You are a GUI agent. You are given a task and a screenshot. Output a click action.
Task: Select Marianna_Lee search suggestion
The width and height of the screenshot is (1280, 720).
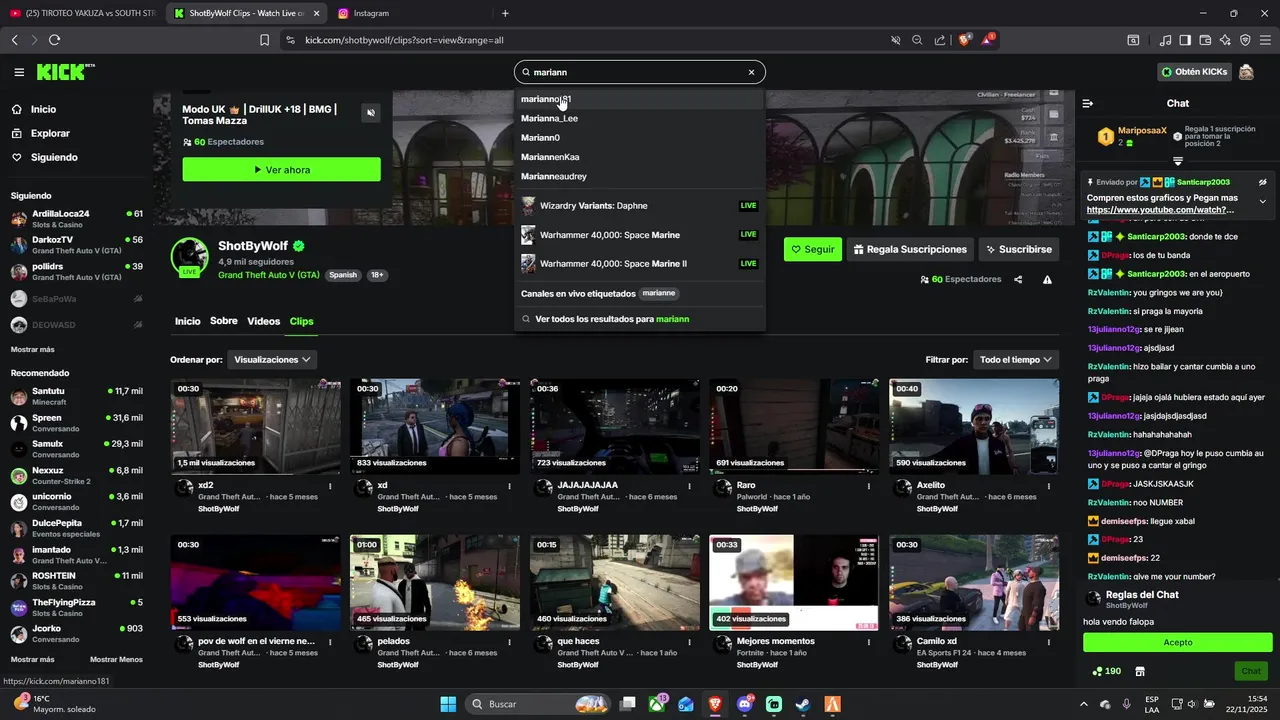640,118
